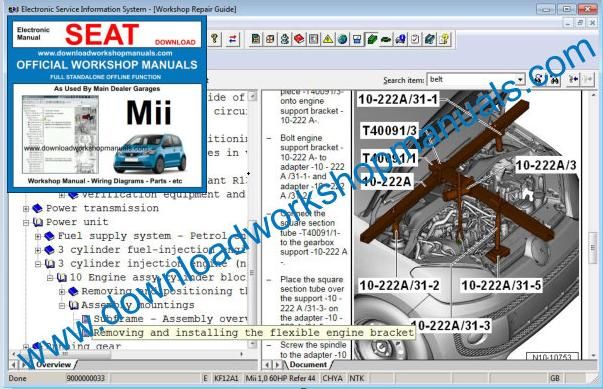Click 'Mii 1,0 60HP Refer 44' status entry
The image size is (603, 389).
pyautogui.click(x=280, y=379)
